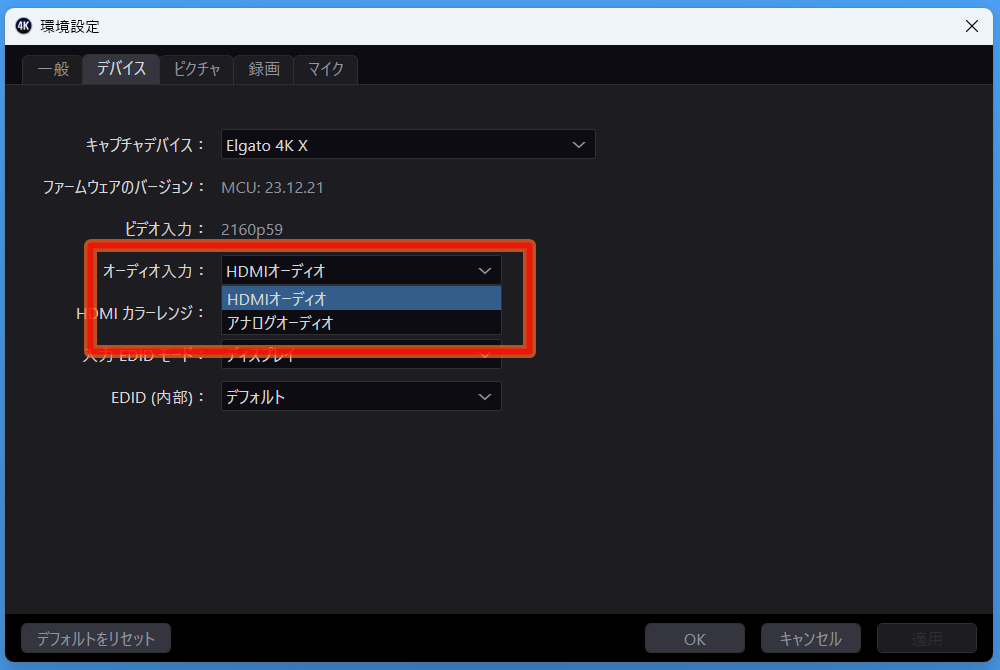
Task: Click the EDID (内部) dropdown chevron
Action: click(485, 397)
